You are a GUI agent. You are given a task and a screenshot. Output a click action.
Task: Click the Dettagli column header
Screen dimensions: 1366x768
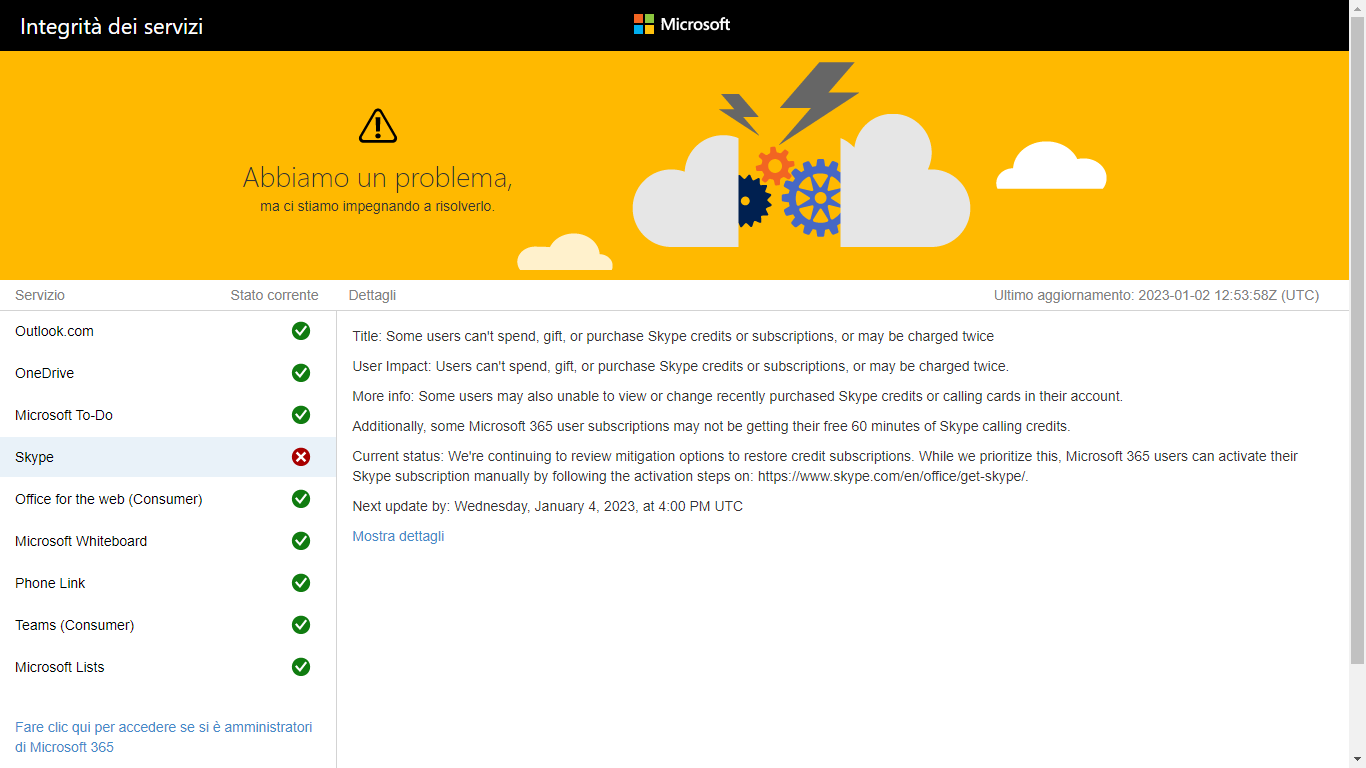coord(372,295)
